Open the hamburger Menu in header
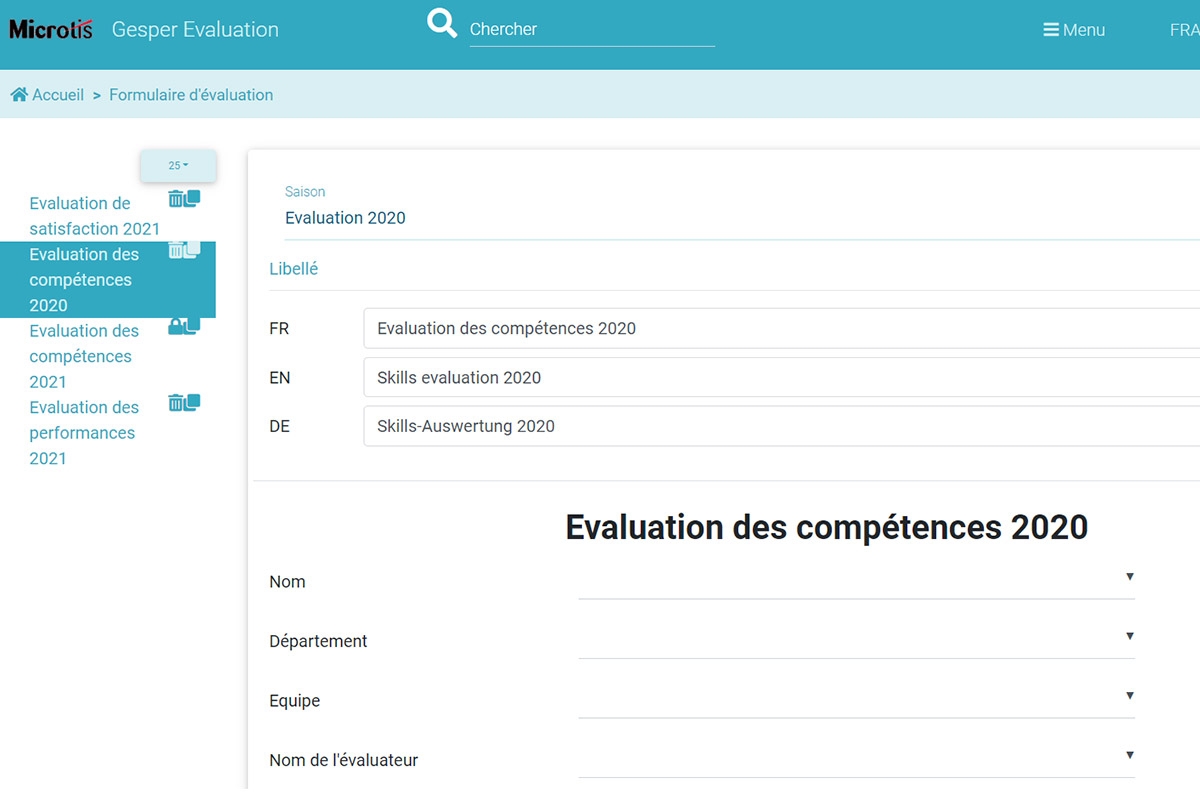Screen dimensions: 1200x800 1074,30
